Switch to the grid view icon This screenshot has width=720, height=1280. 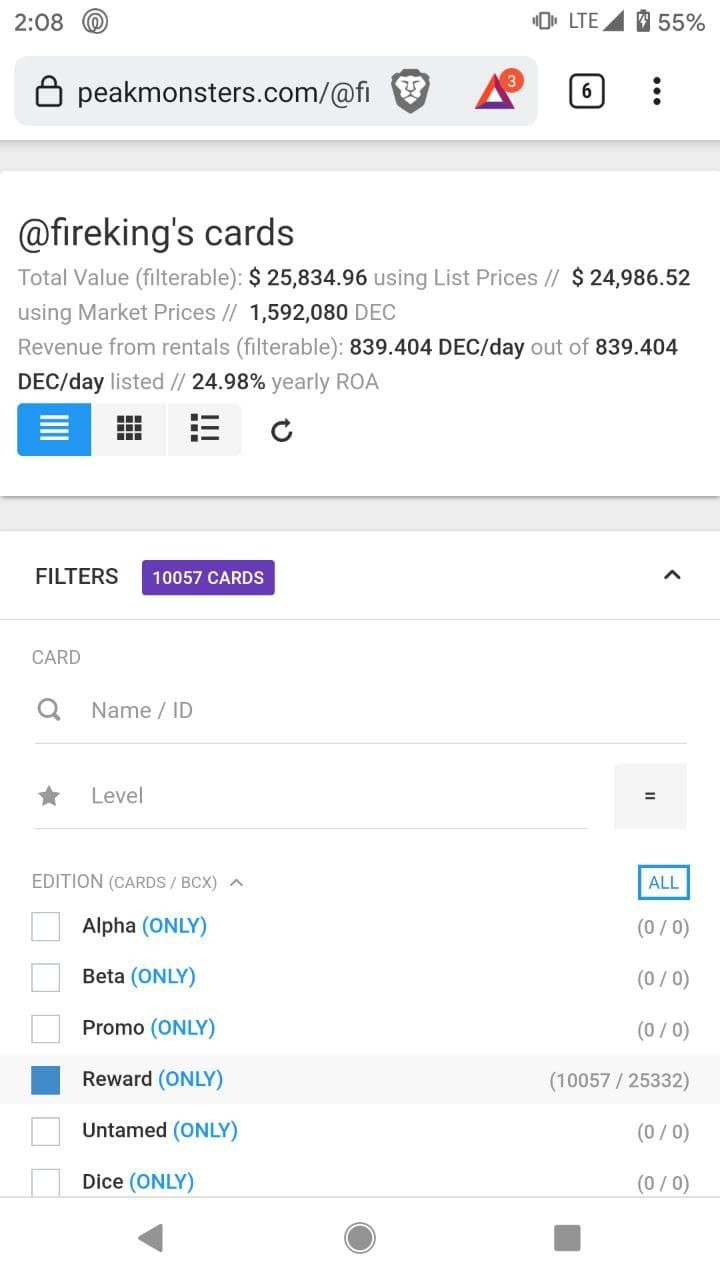(x=129, y=430)
